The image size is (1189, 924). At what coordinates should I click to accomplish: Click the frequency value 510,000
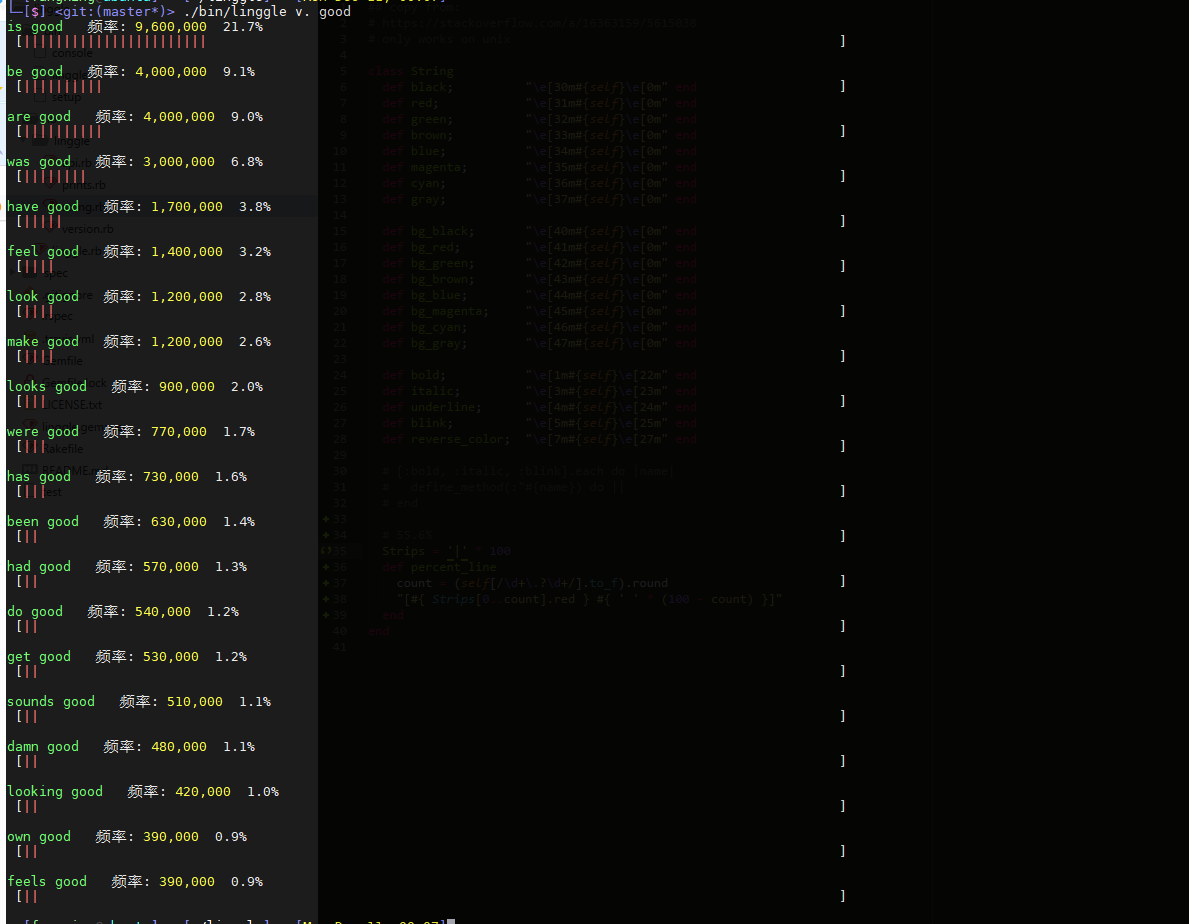pyautogui.click(x=195, y=702)
